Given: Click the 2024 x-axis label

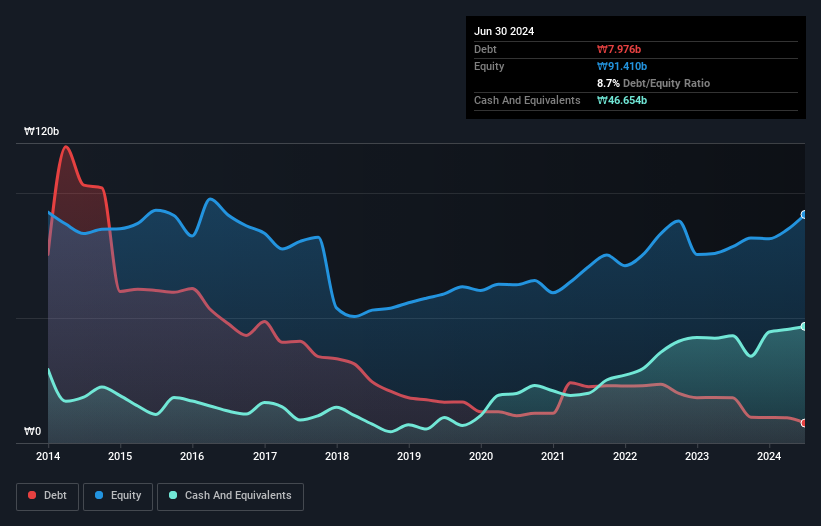Looking at the screenshot, I should (769, 456).
